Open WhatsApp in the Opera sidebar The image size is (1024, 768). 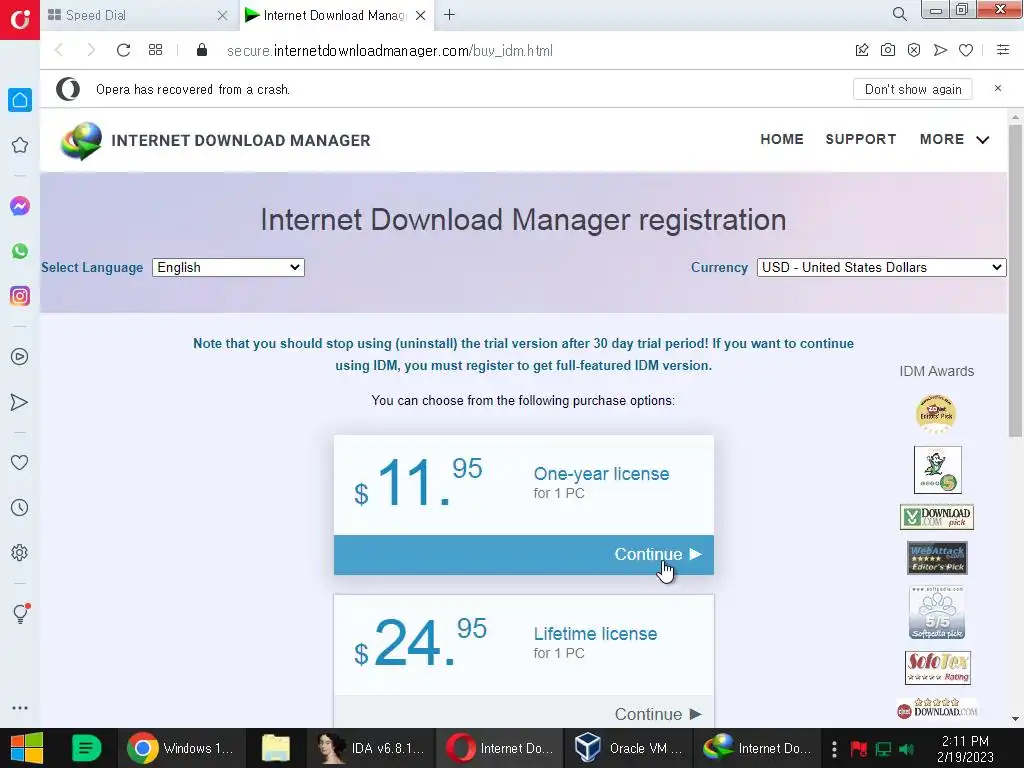coord(20,251)
